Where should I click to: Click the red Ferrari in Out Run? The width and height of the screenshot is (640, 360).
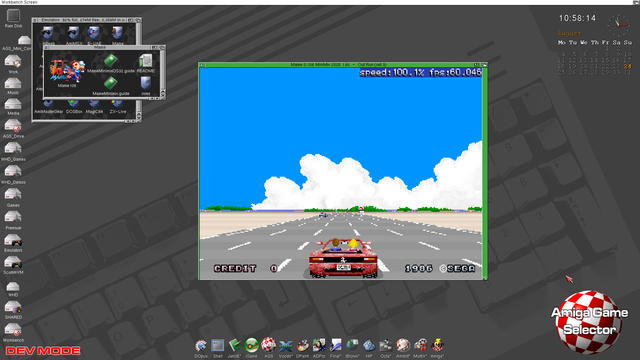[343, 258]
